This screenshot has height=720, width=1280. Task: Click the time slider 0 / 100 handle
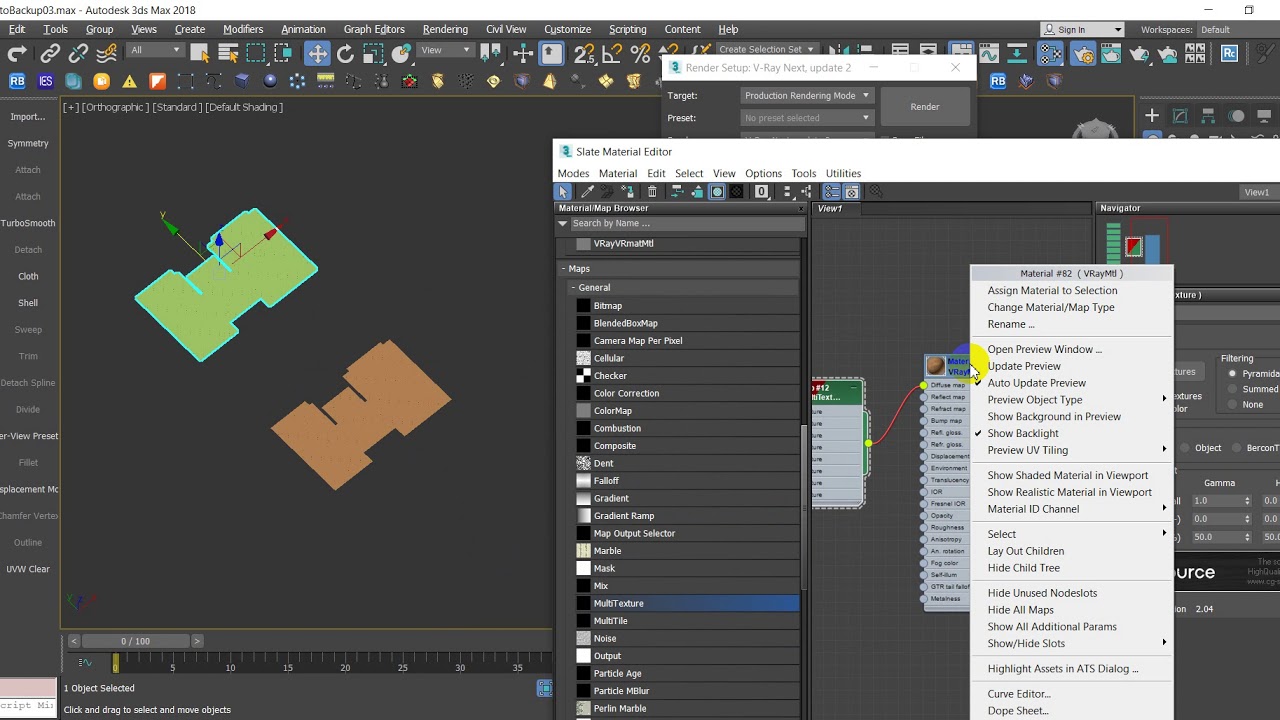coord(135,641)
